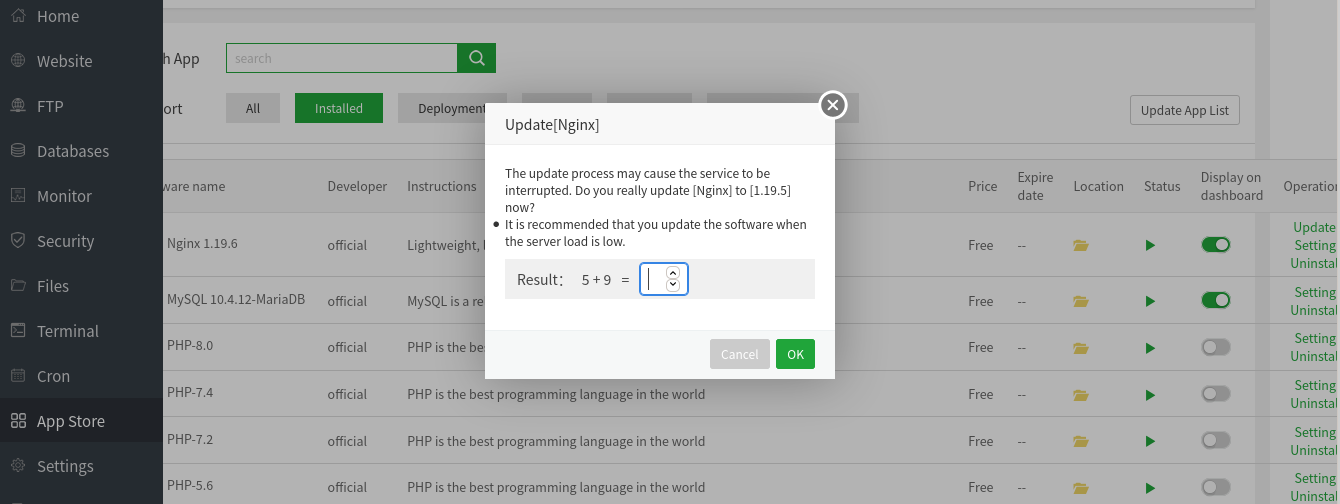Click PHP-7.2 status play icon

[x=1150, y=441]
